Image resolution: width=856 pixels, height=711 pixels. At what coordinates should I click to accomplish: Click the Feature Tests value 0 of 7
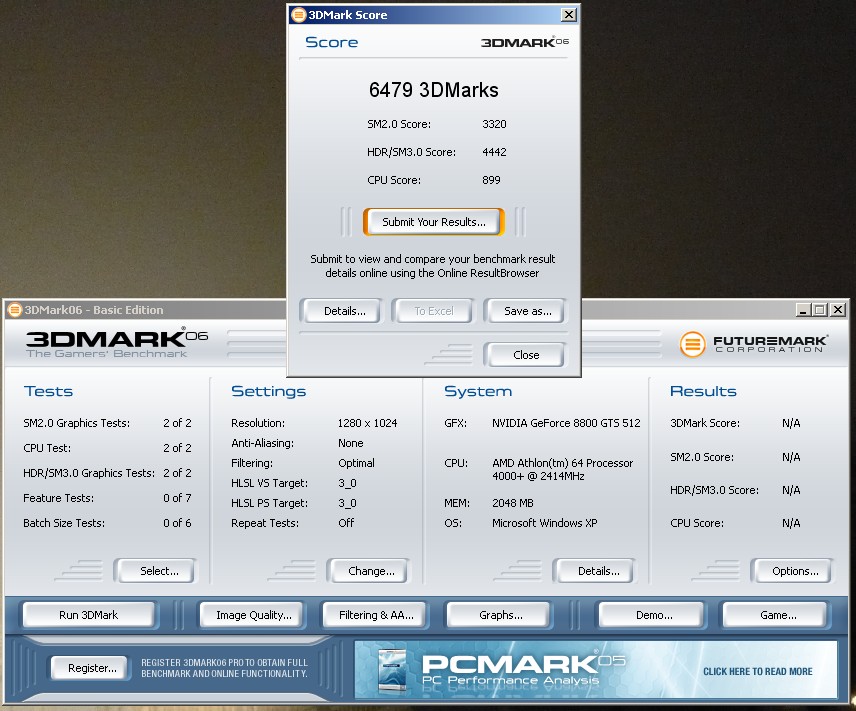(177, 498)
